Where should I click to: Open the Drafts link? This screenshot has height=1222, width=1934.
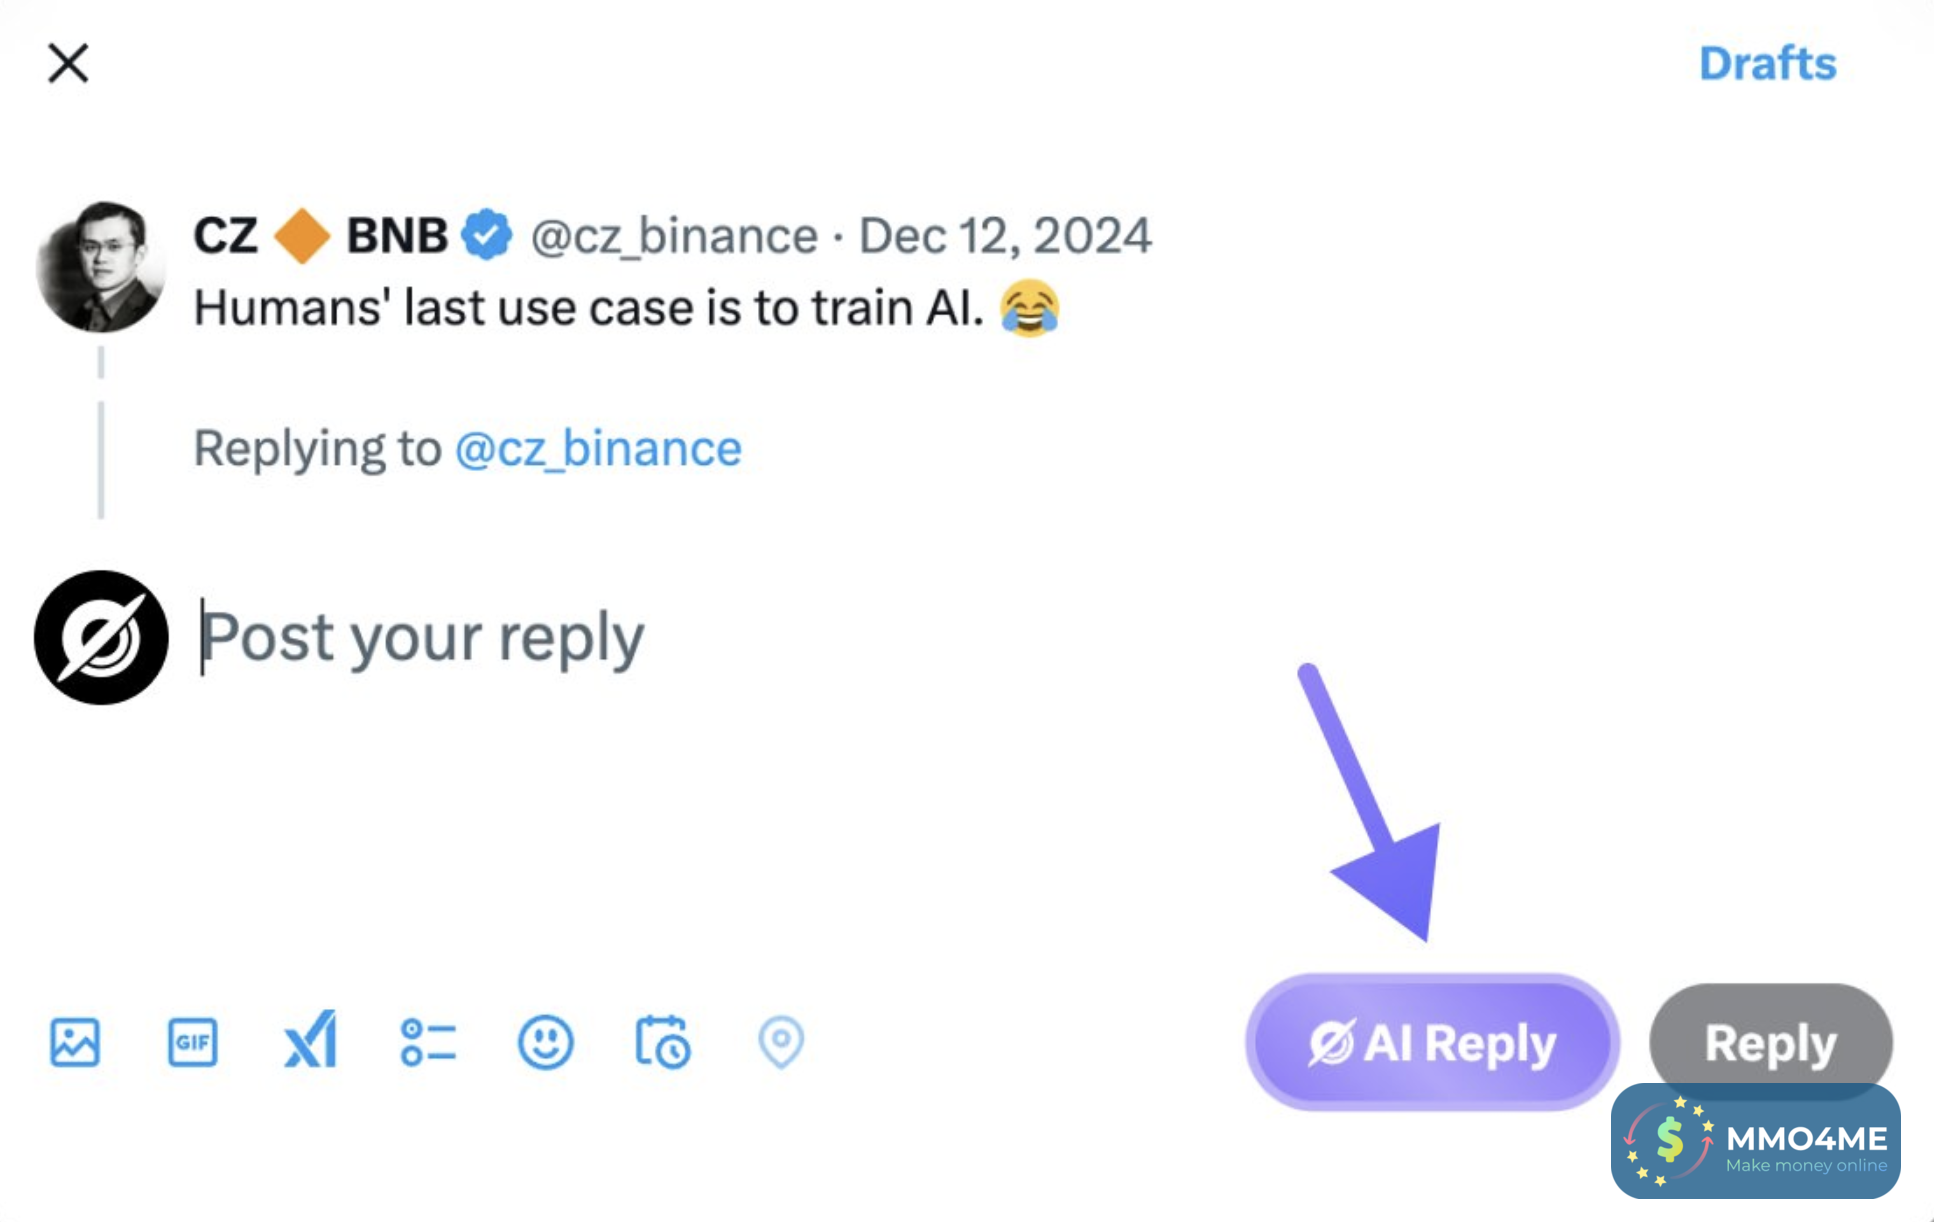[x=1767, y=64]
